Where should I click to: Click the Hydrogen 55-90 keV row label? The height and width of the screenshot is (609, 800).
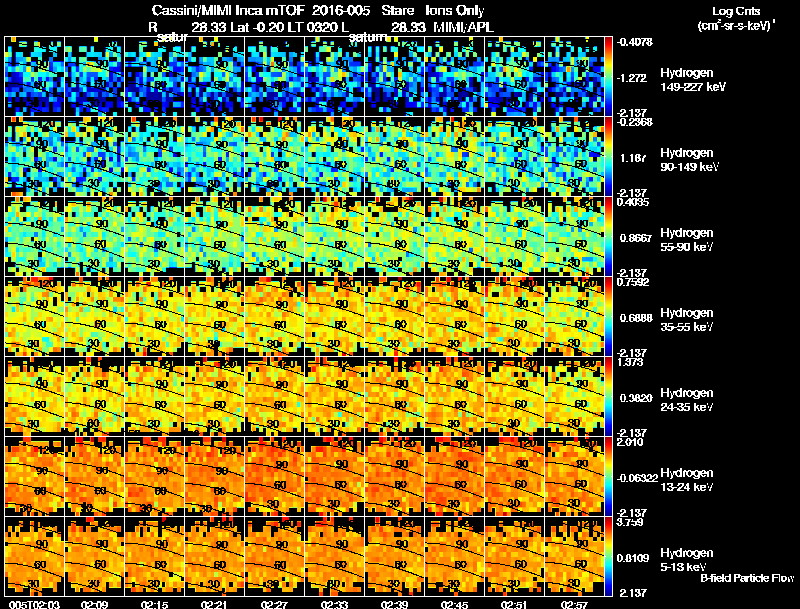click(687, 240)
